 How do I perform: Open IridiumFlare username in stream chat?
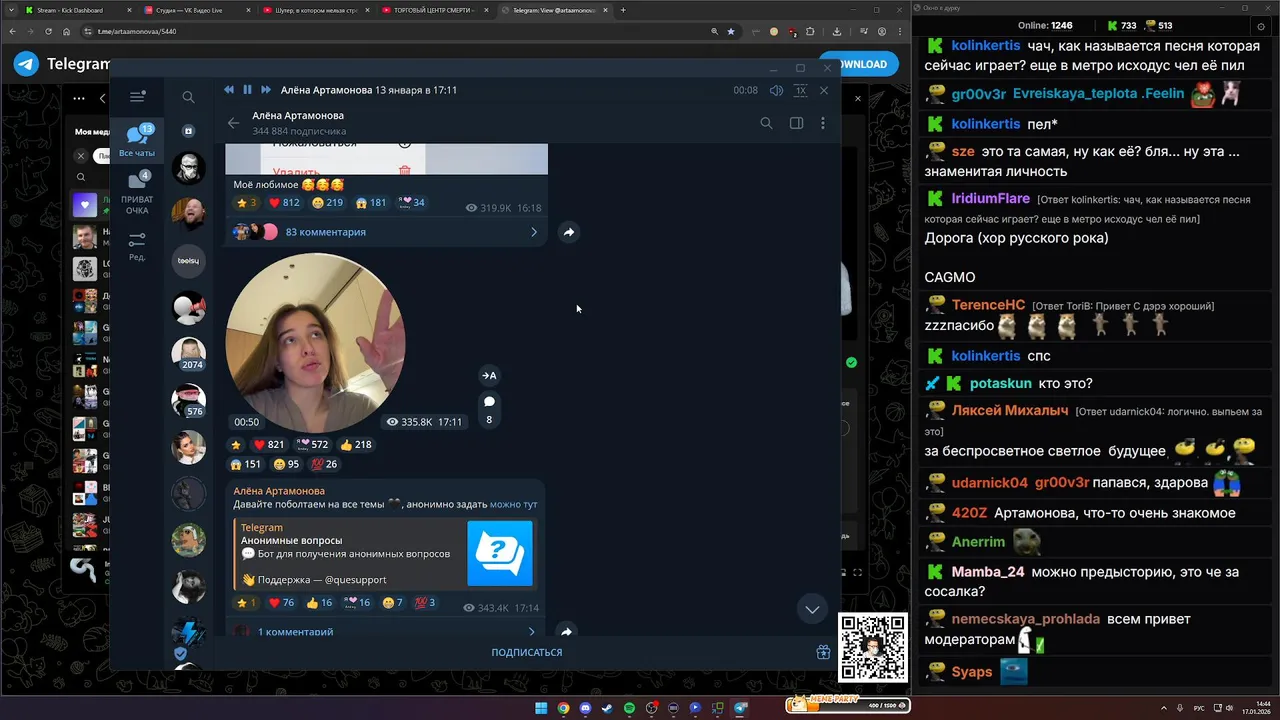click(991, 198)
